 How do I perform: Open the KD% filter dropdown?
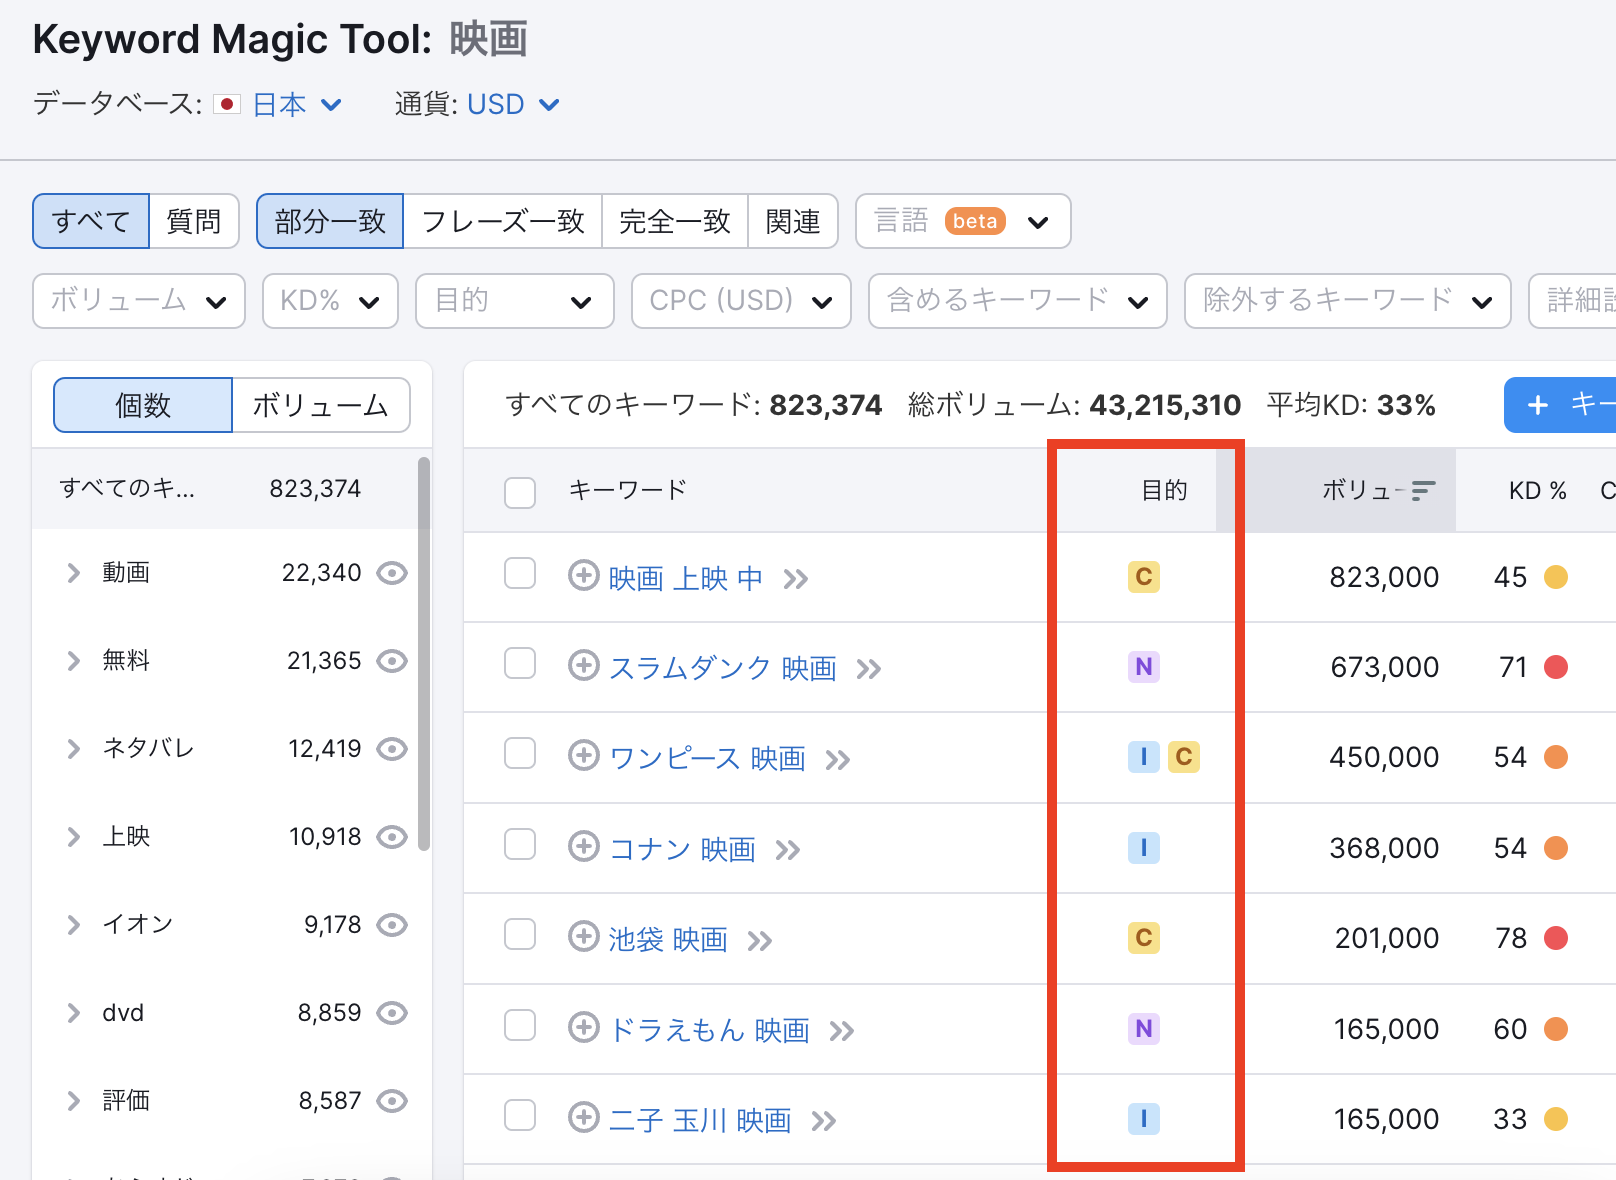[330, 301]
